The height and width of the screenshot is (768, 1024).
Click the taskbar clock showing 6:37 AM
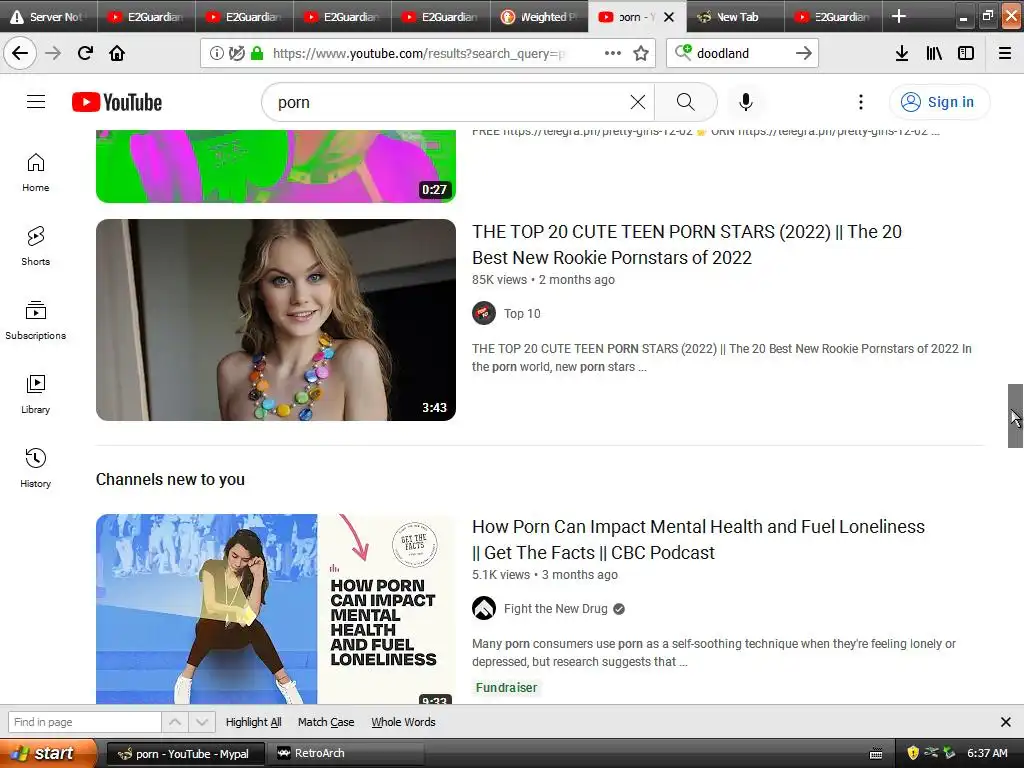click(x=987, y=753)
